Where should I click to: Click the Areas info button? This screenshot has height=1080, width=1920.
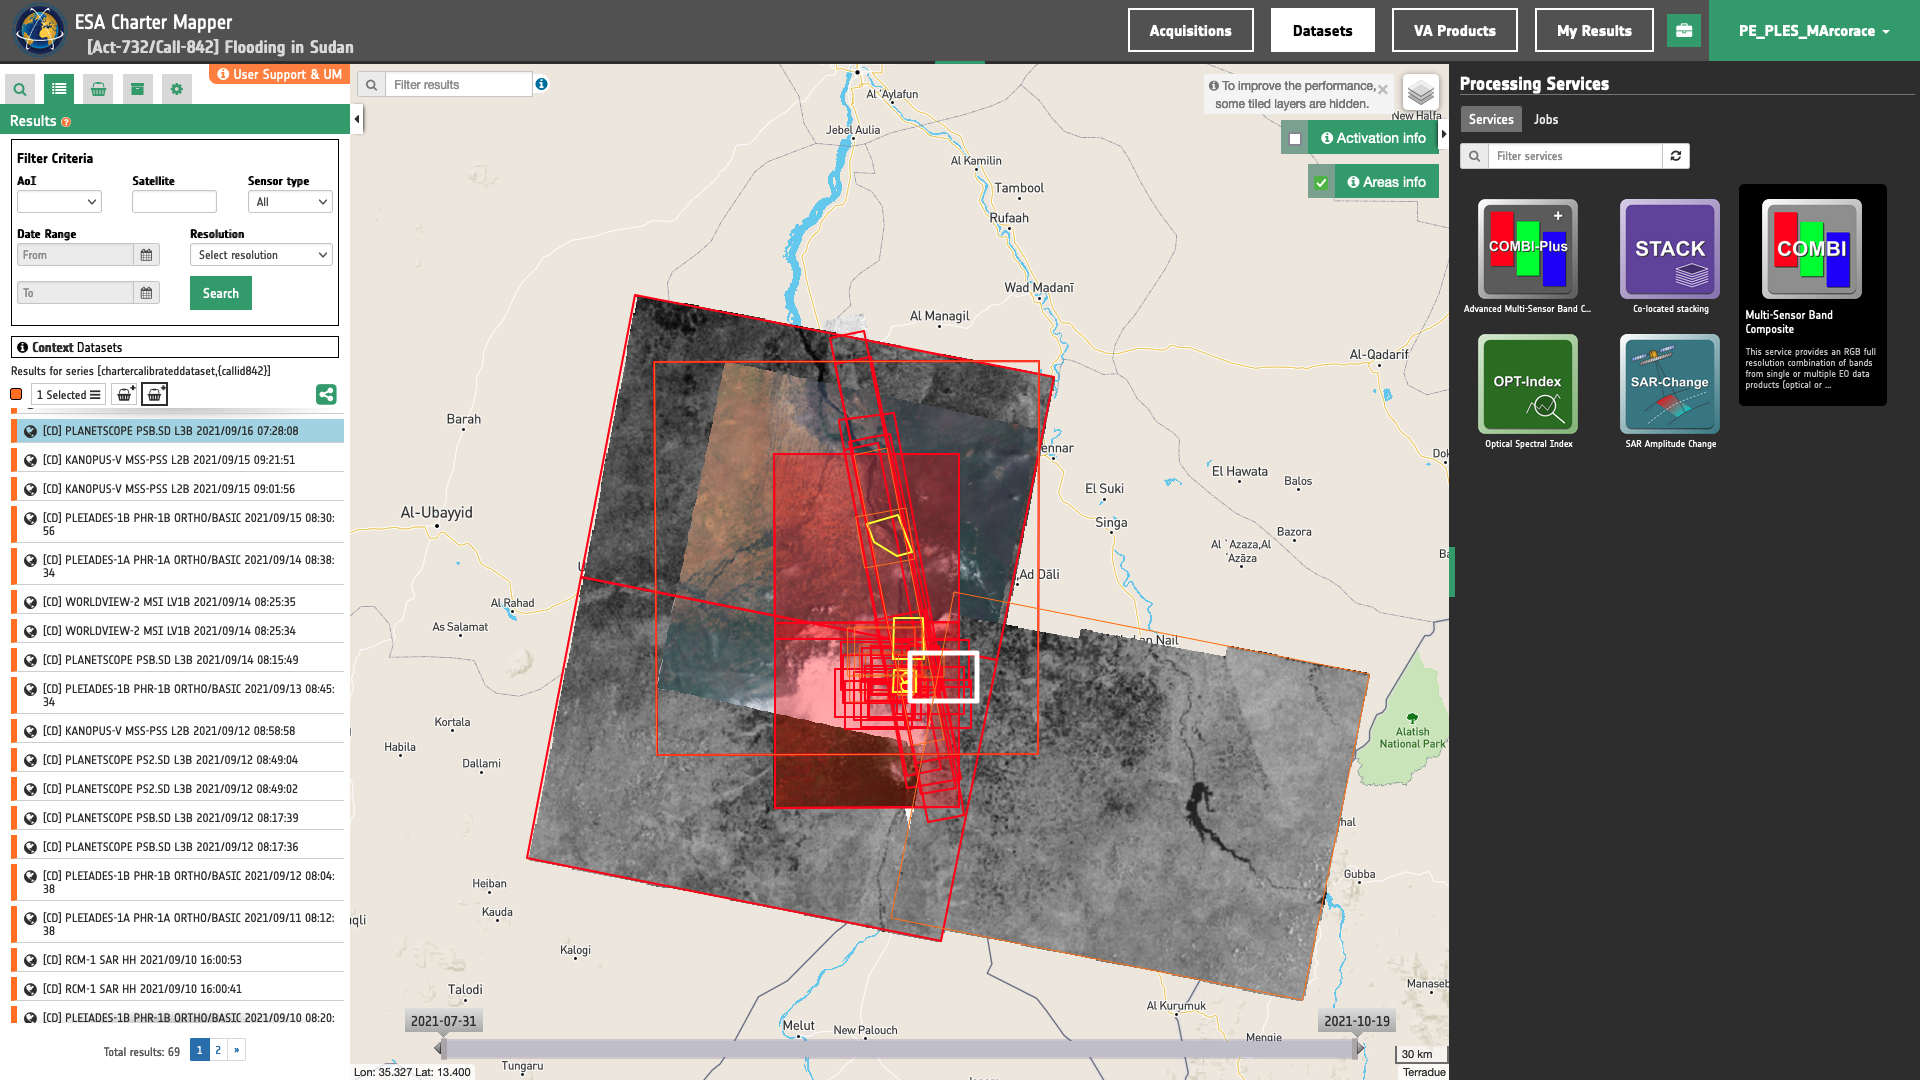pyautogui.click(x=1386, y=182)
